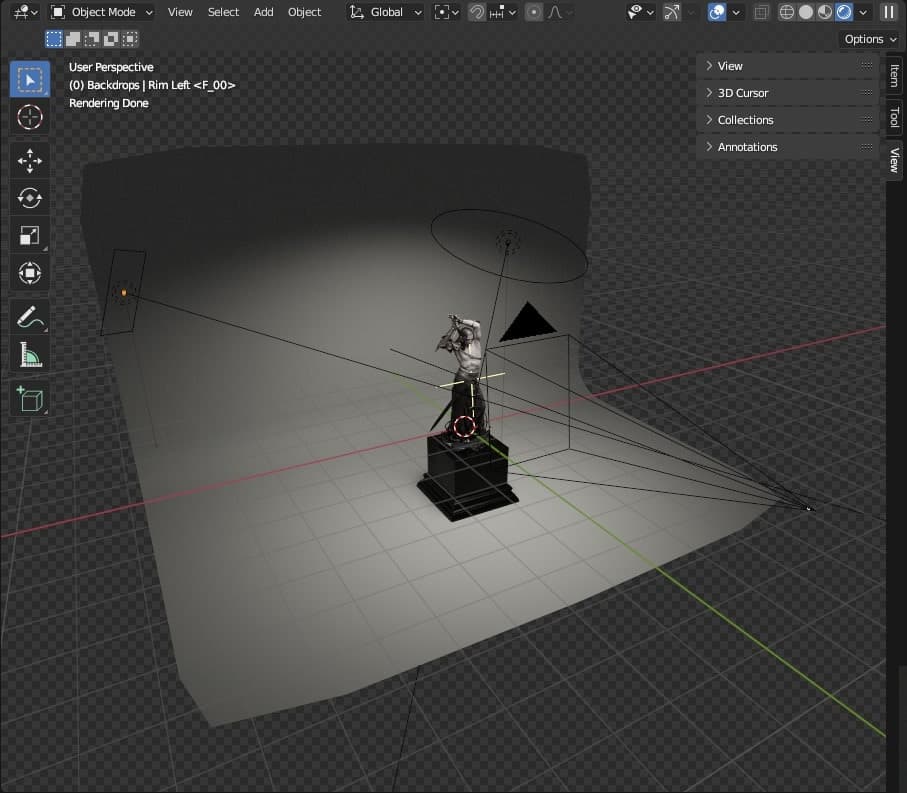This screenshot has height=793, width=907.
Task: Open Global transform orientation dropdown
Action: (386, 12)
